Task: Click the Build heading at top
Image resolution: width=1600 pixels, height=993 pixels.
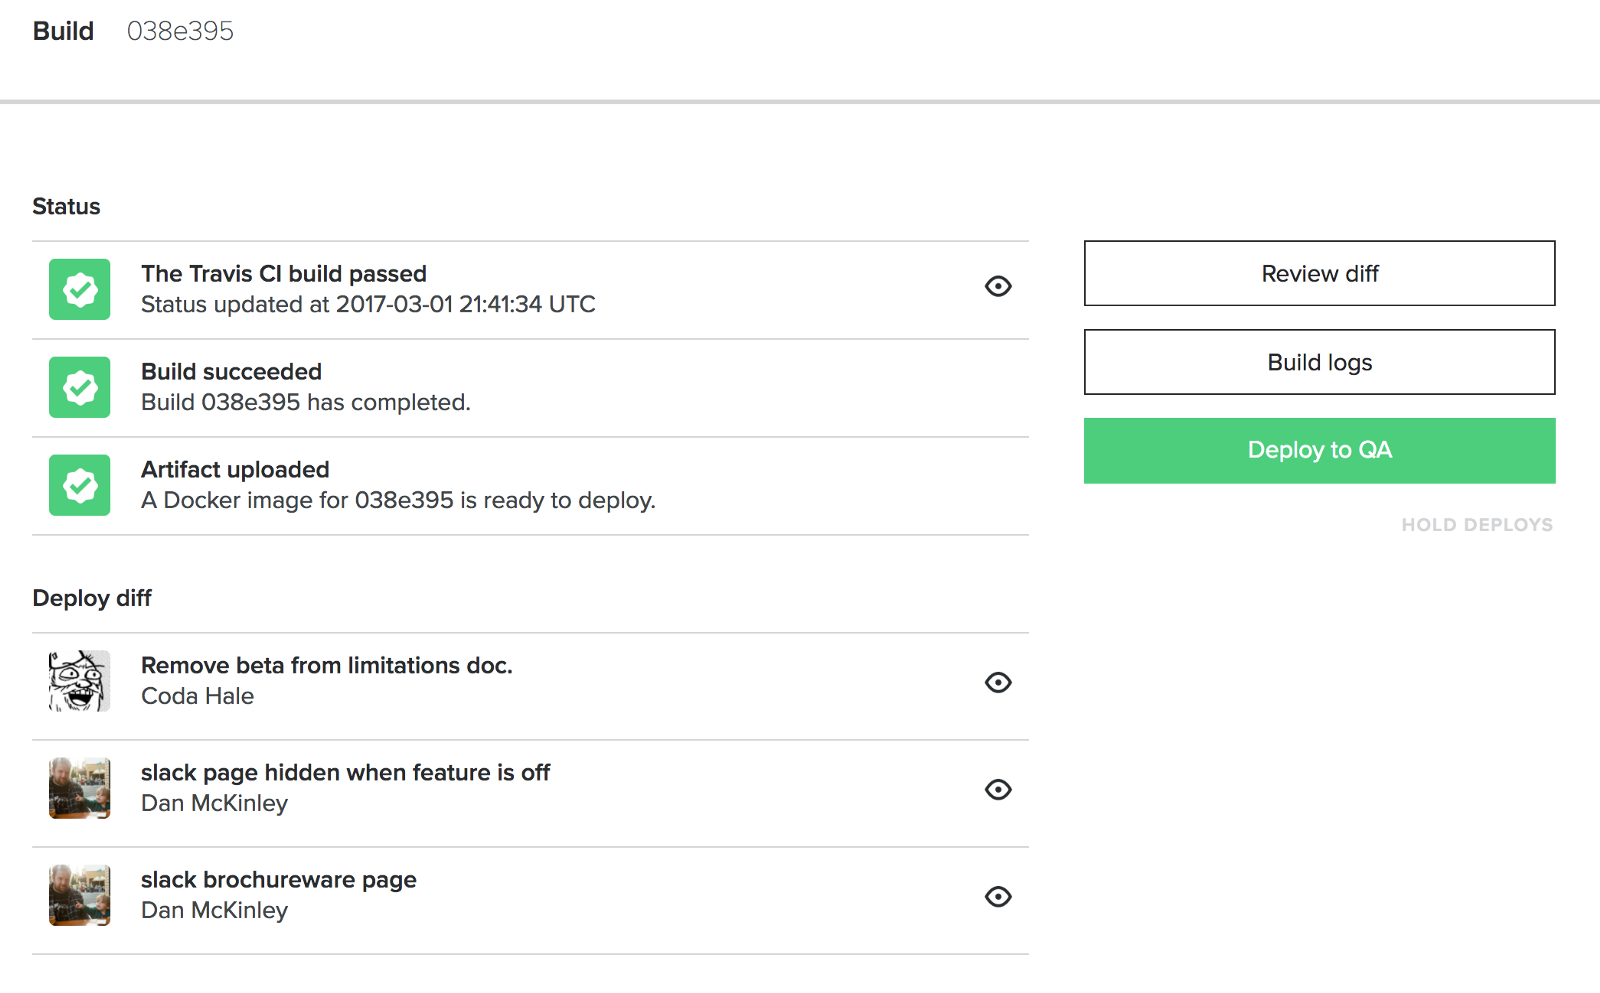Action: click(63, 32)
